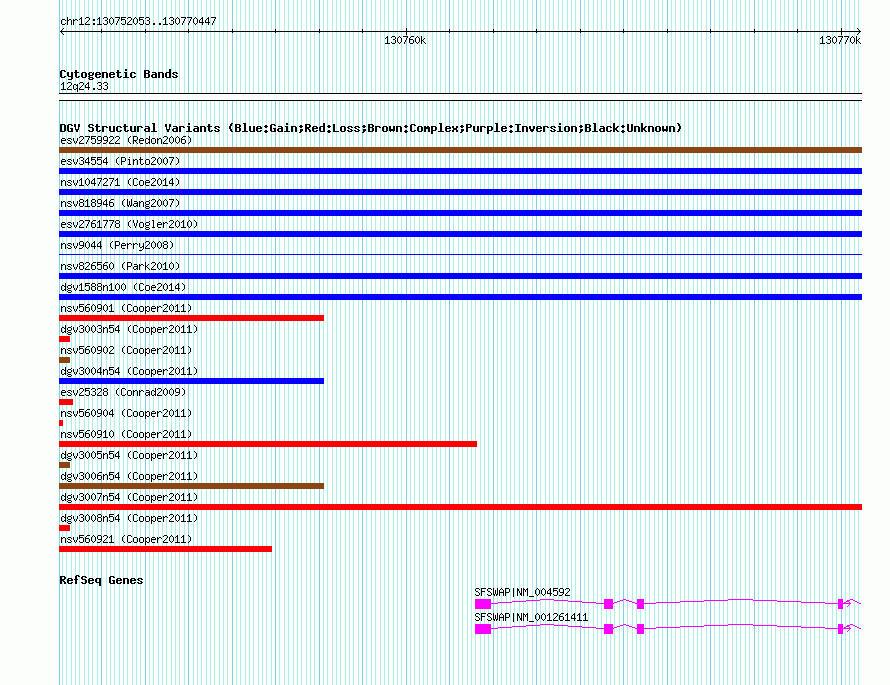Open the nsv826560 (Park2010) label

point(120,266)
